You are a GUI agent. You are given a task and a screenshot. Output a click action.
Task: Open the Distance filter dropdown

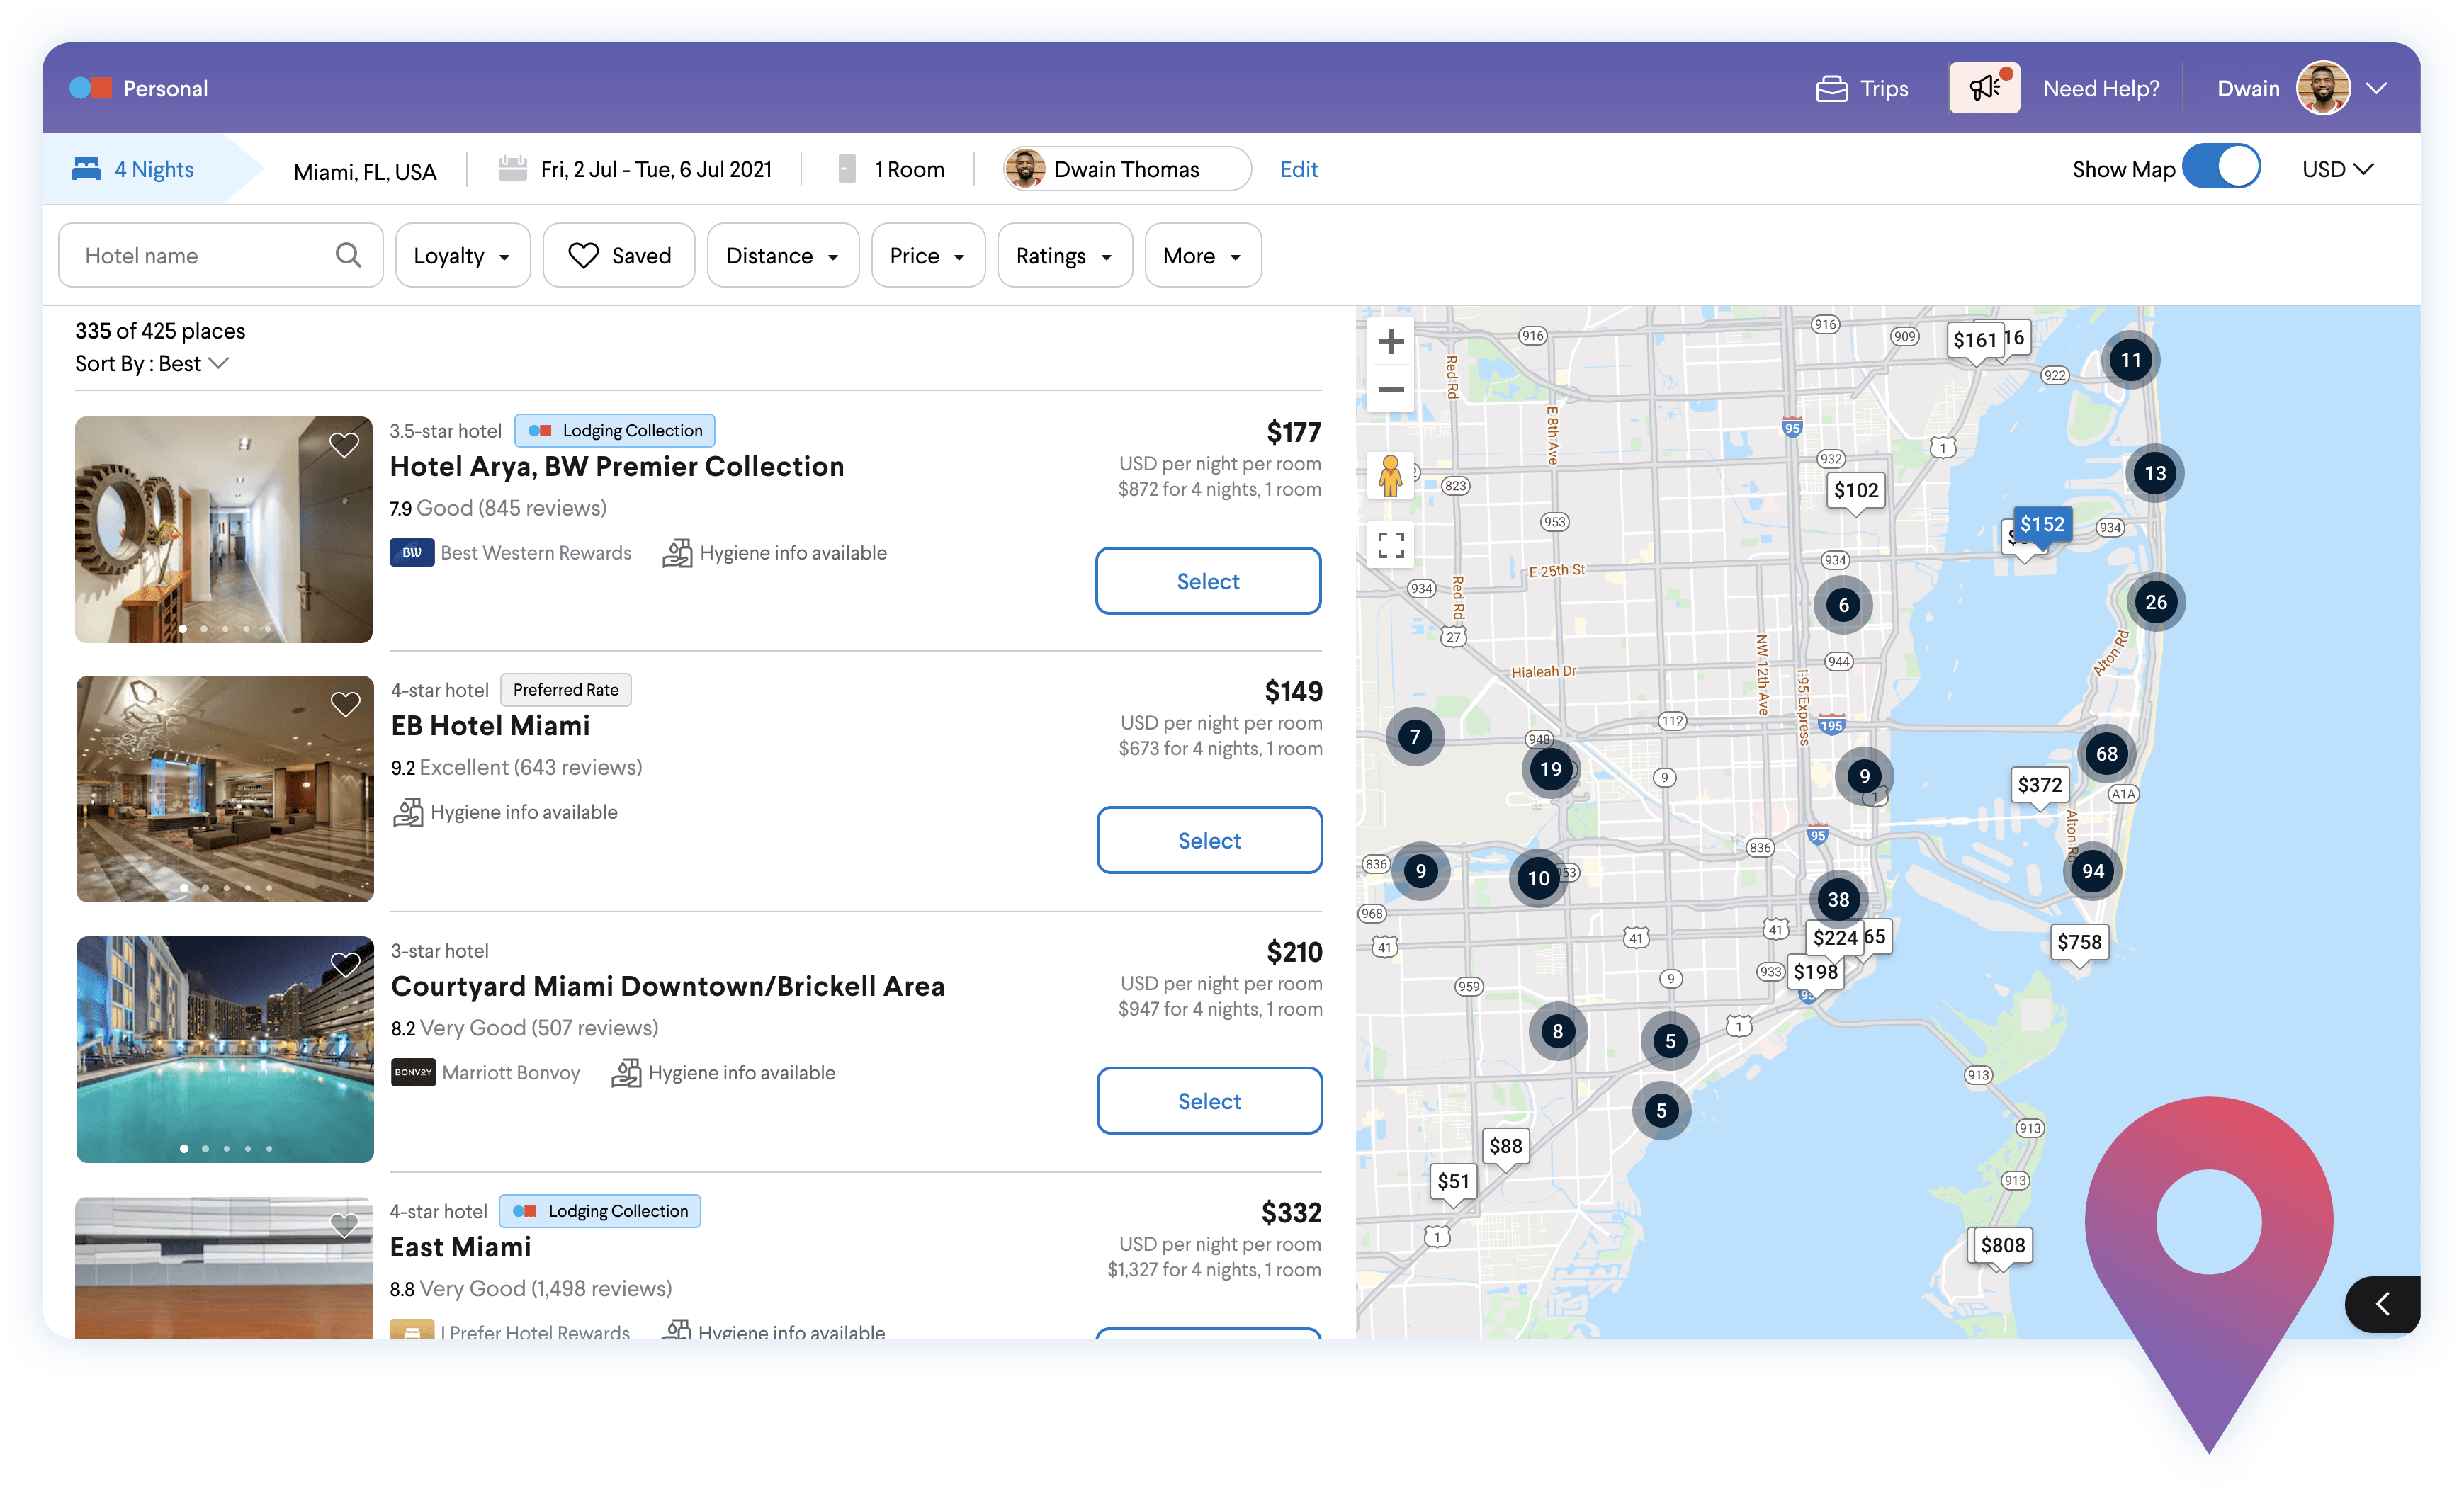click(x=783, y=255)
